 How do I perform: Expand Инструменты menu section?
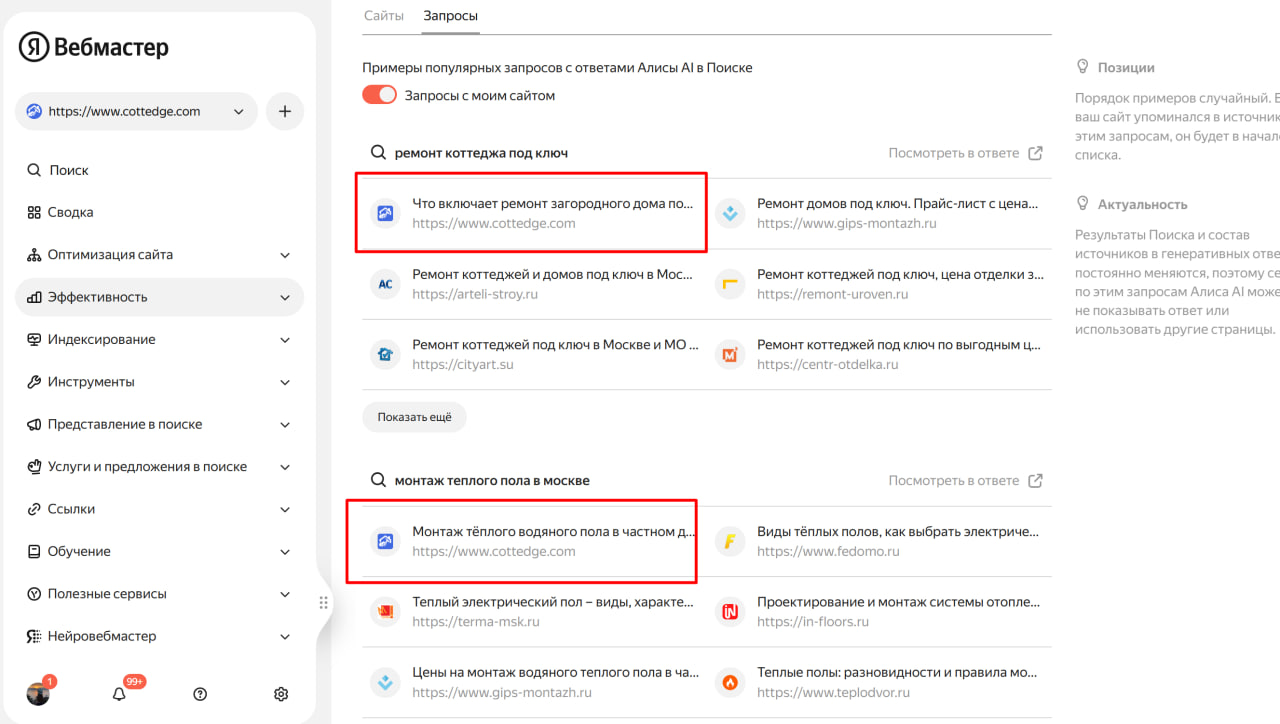[285, 382]
